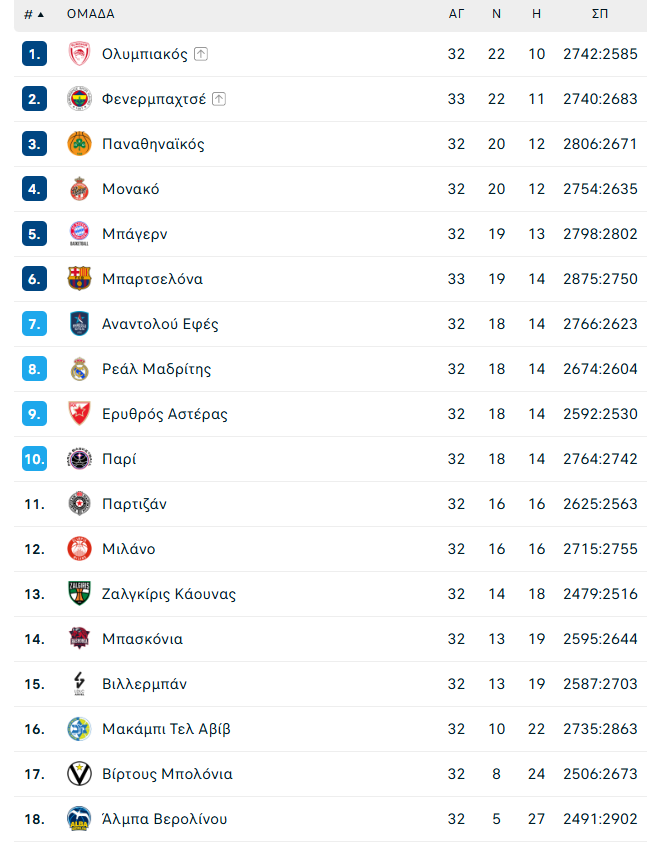Open the Άλμπα Βερολίνου team link
This screenshot has width=647, height=849.
tap(165, 819)
